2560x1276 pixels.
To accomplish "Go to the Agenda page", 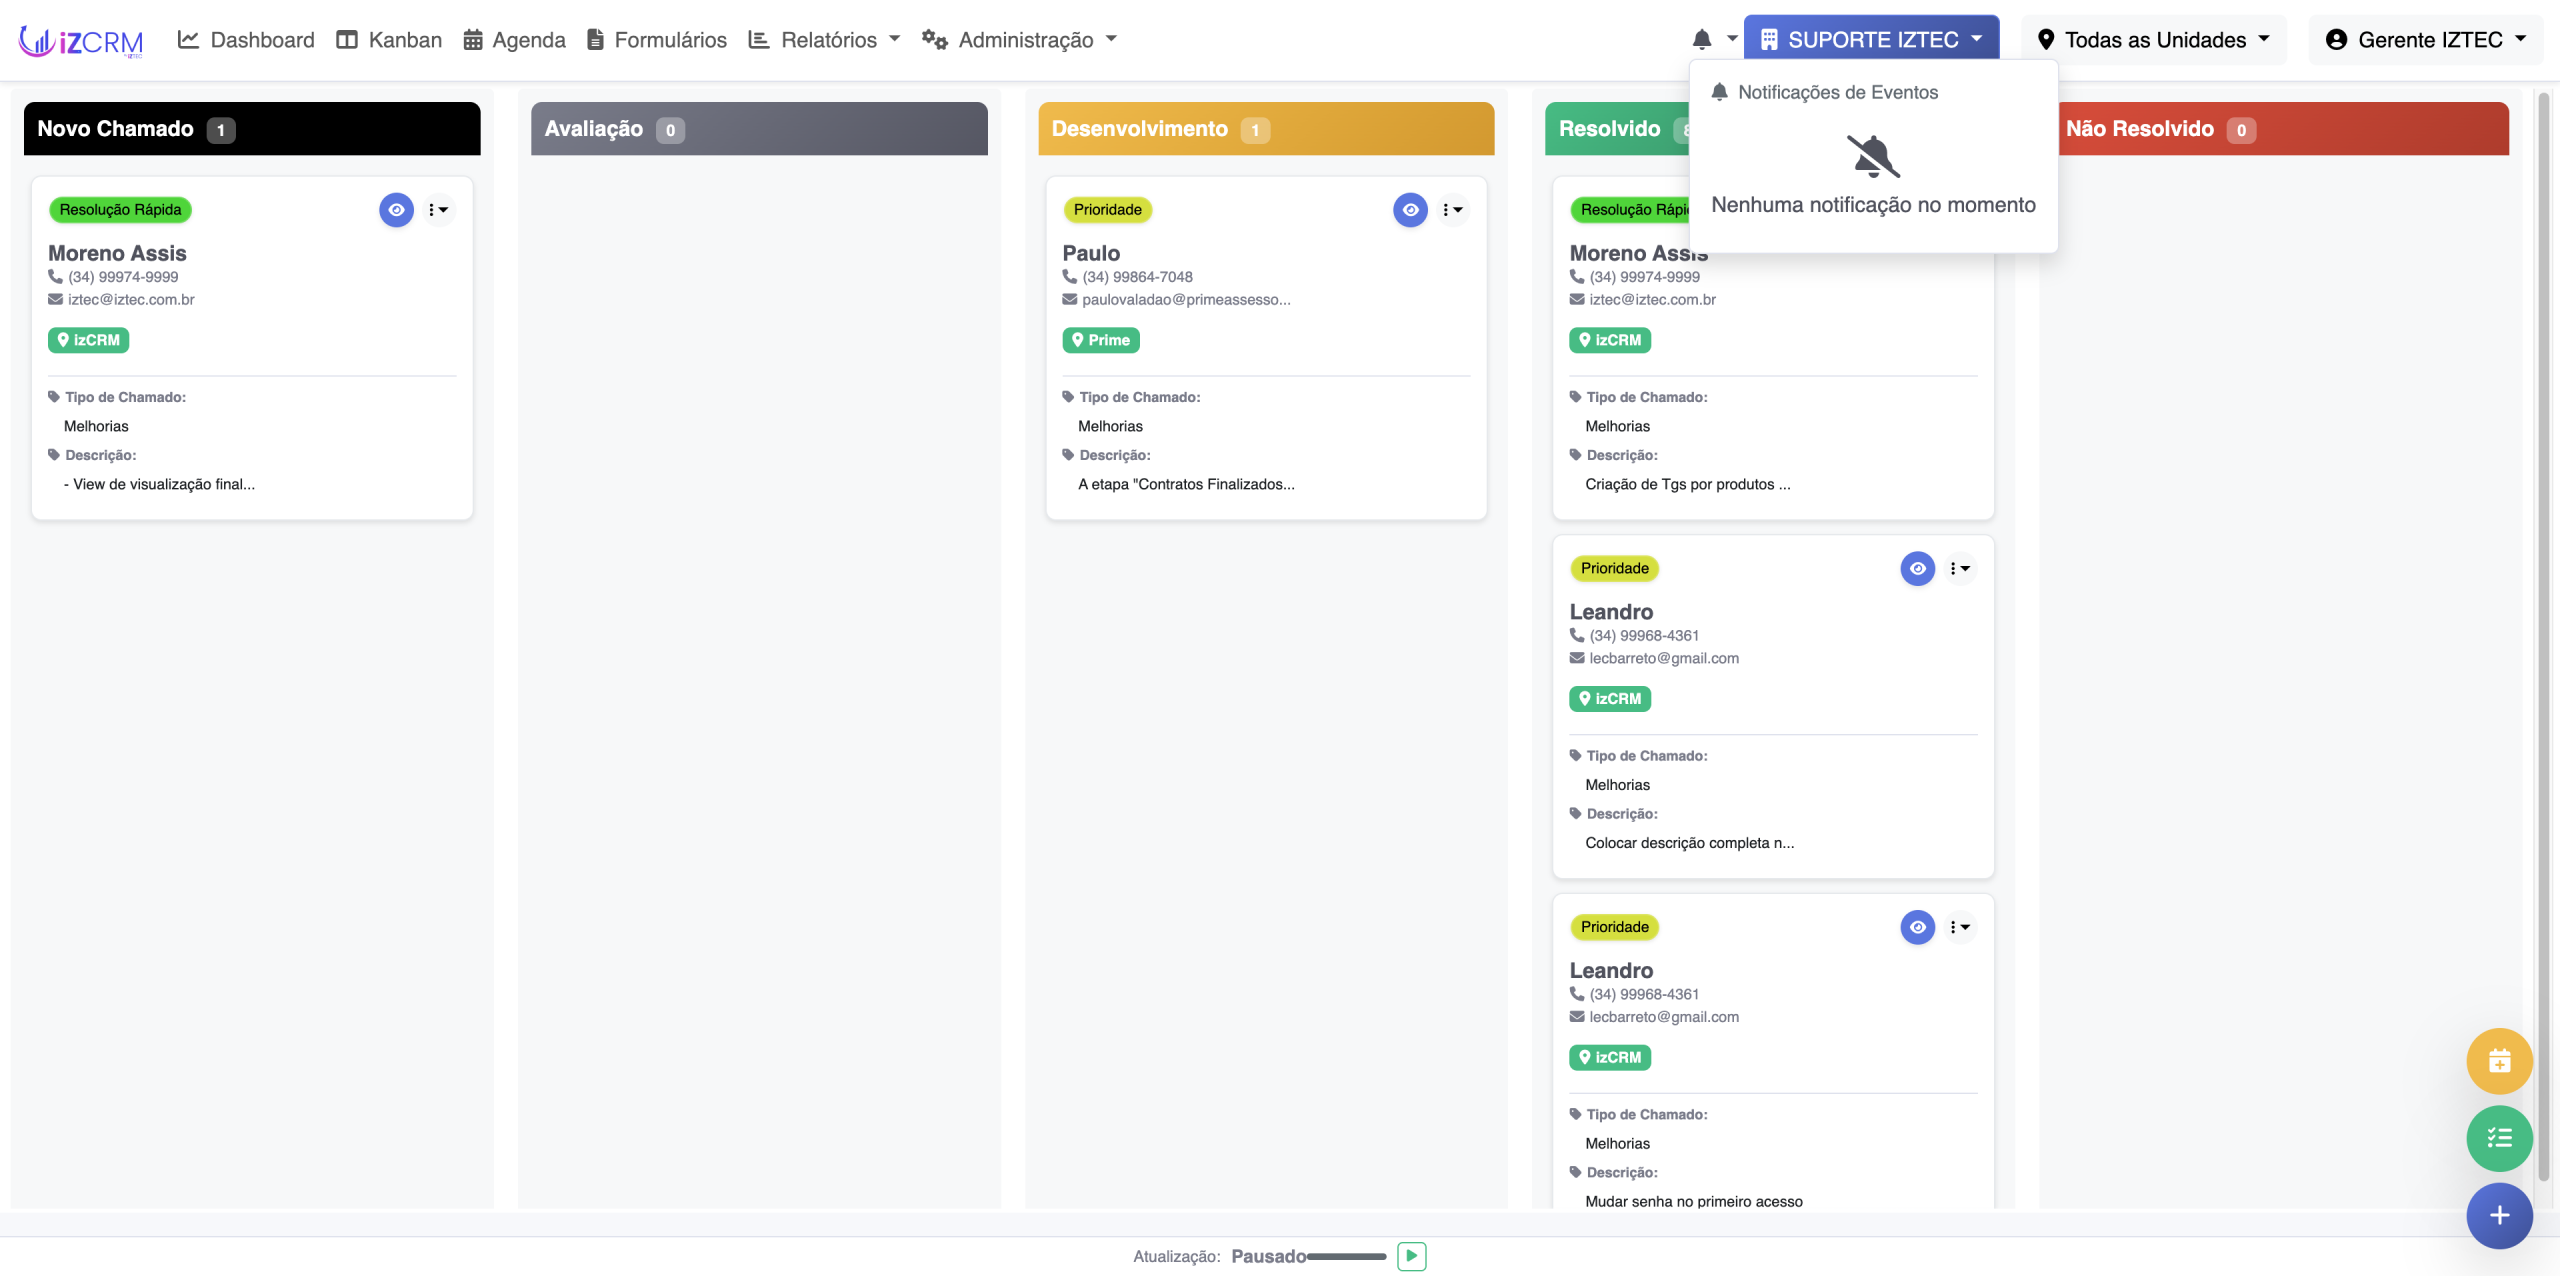I will click(x=515, y=40).
